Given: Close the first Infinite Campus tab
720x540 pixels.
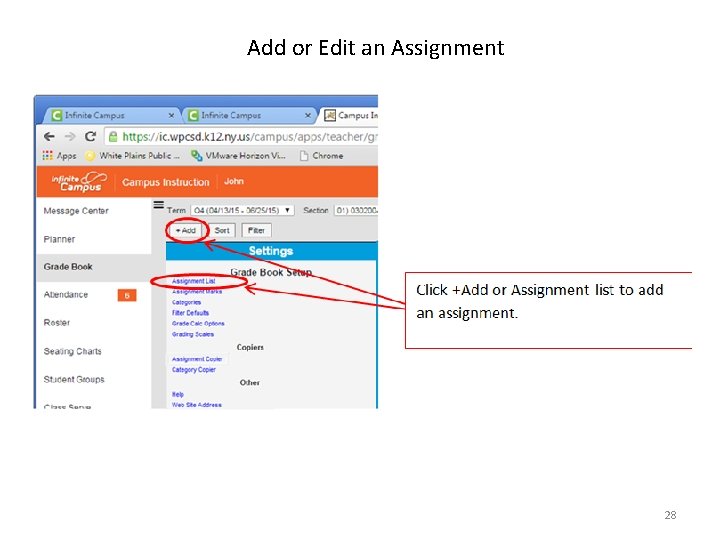Looking at the screenshot, I should coord(171,115).
